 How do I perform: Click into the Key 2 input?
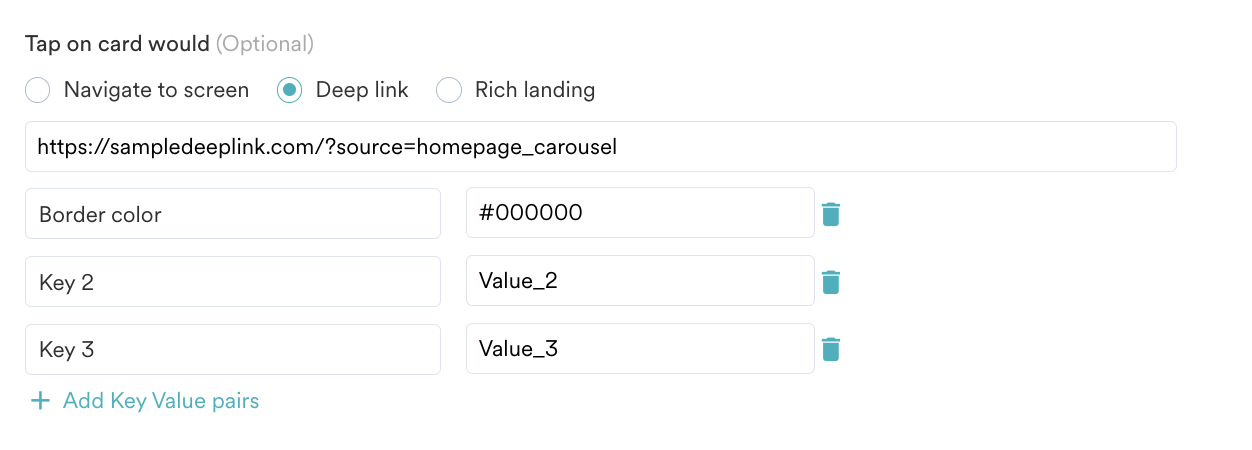coord(232,282)
